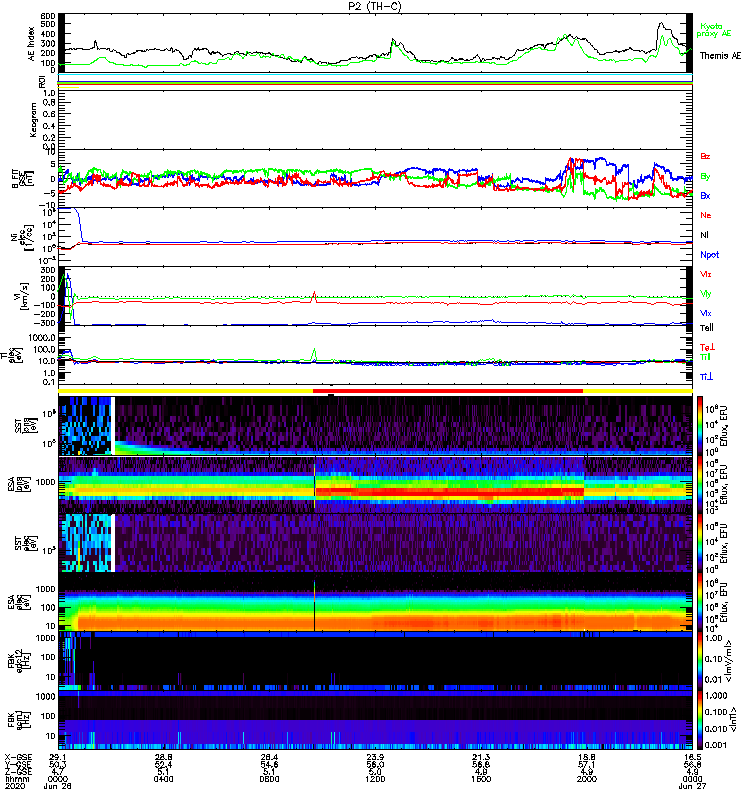Viewport: 750px width, 800px height.
Task: Click the ESA elec Eflux colorbar
Action: [700, 602]
